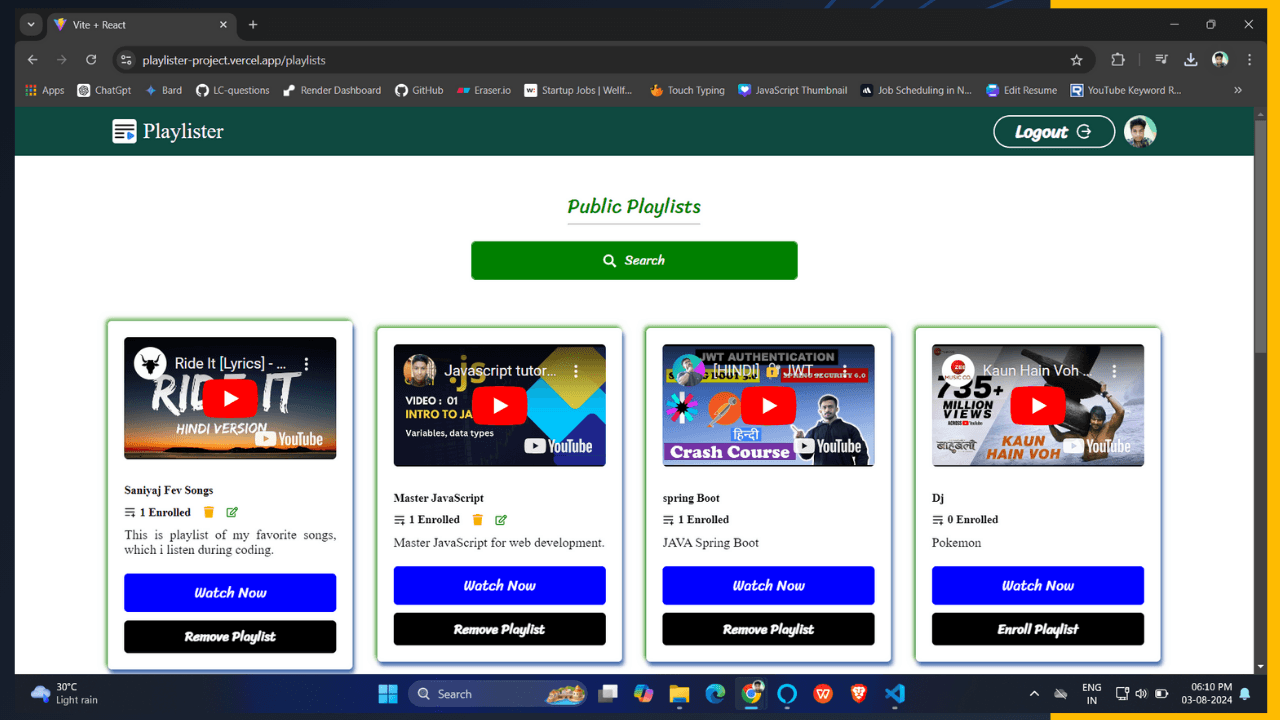Open Chrome extensions puzzle icon
Viewport: 1280px width, 720px height.
tap(1118, 60)
